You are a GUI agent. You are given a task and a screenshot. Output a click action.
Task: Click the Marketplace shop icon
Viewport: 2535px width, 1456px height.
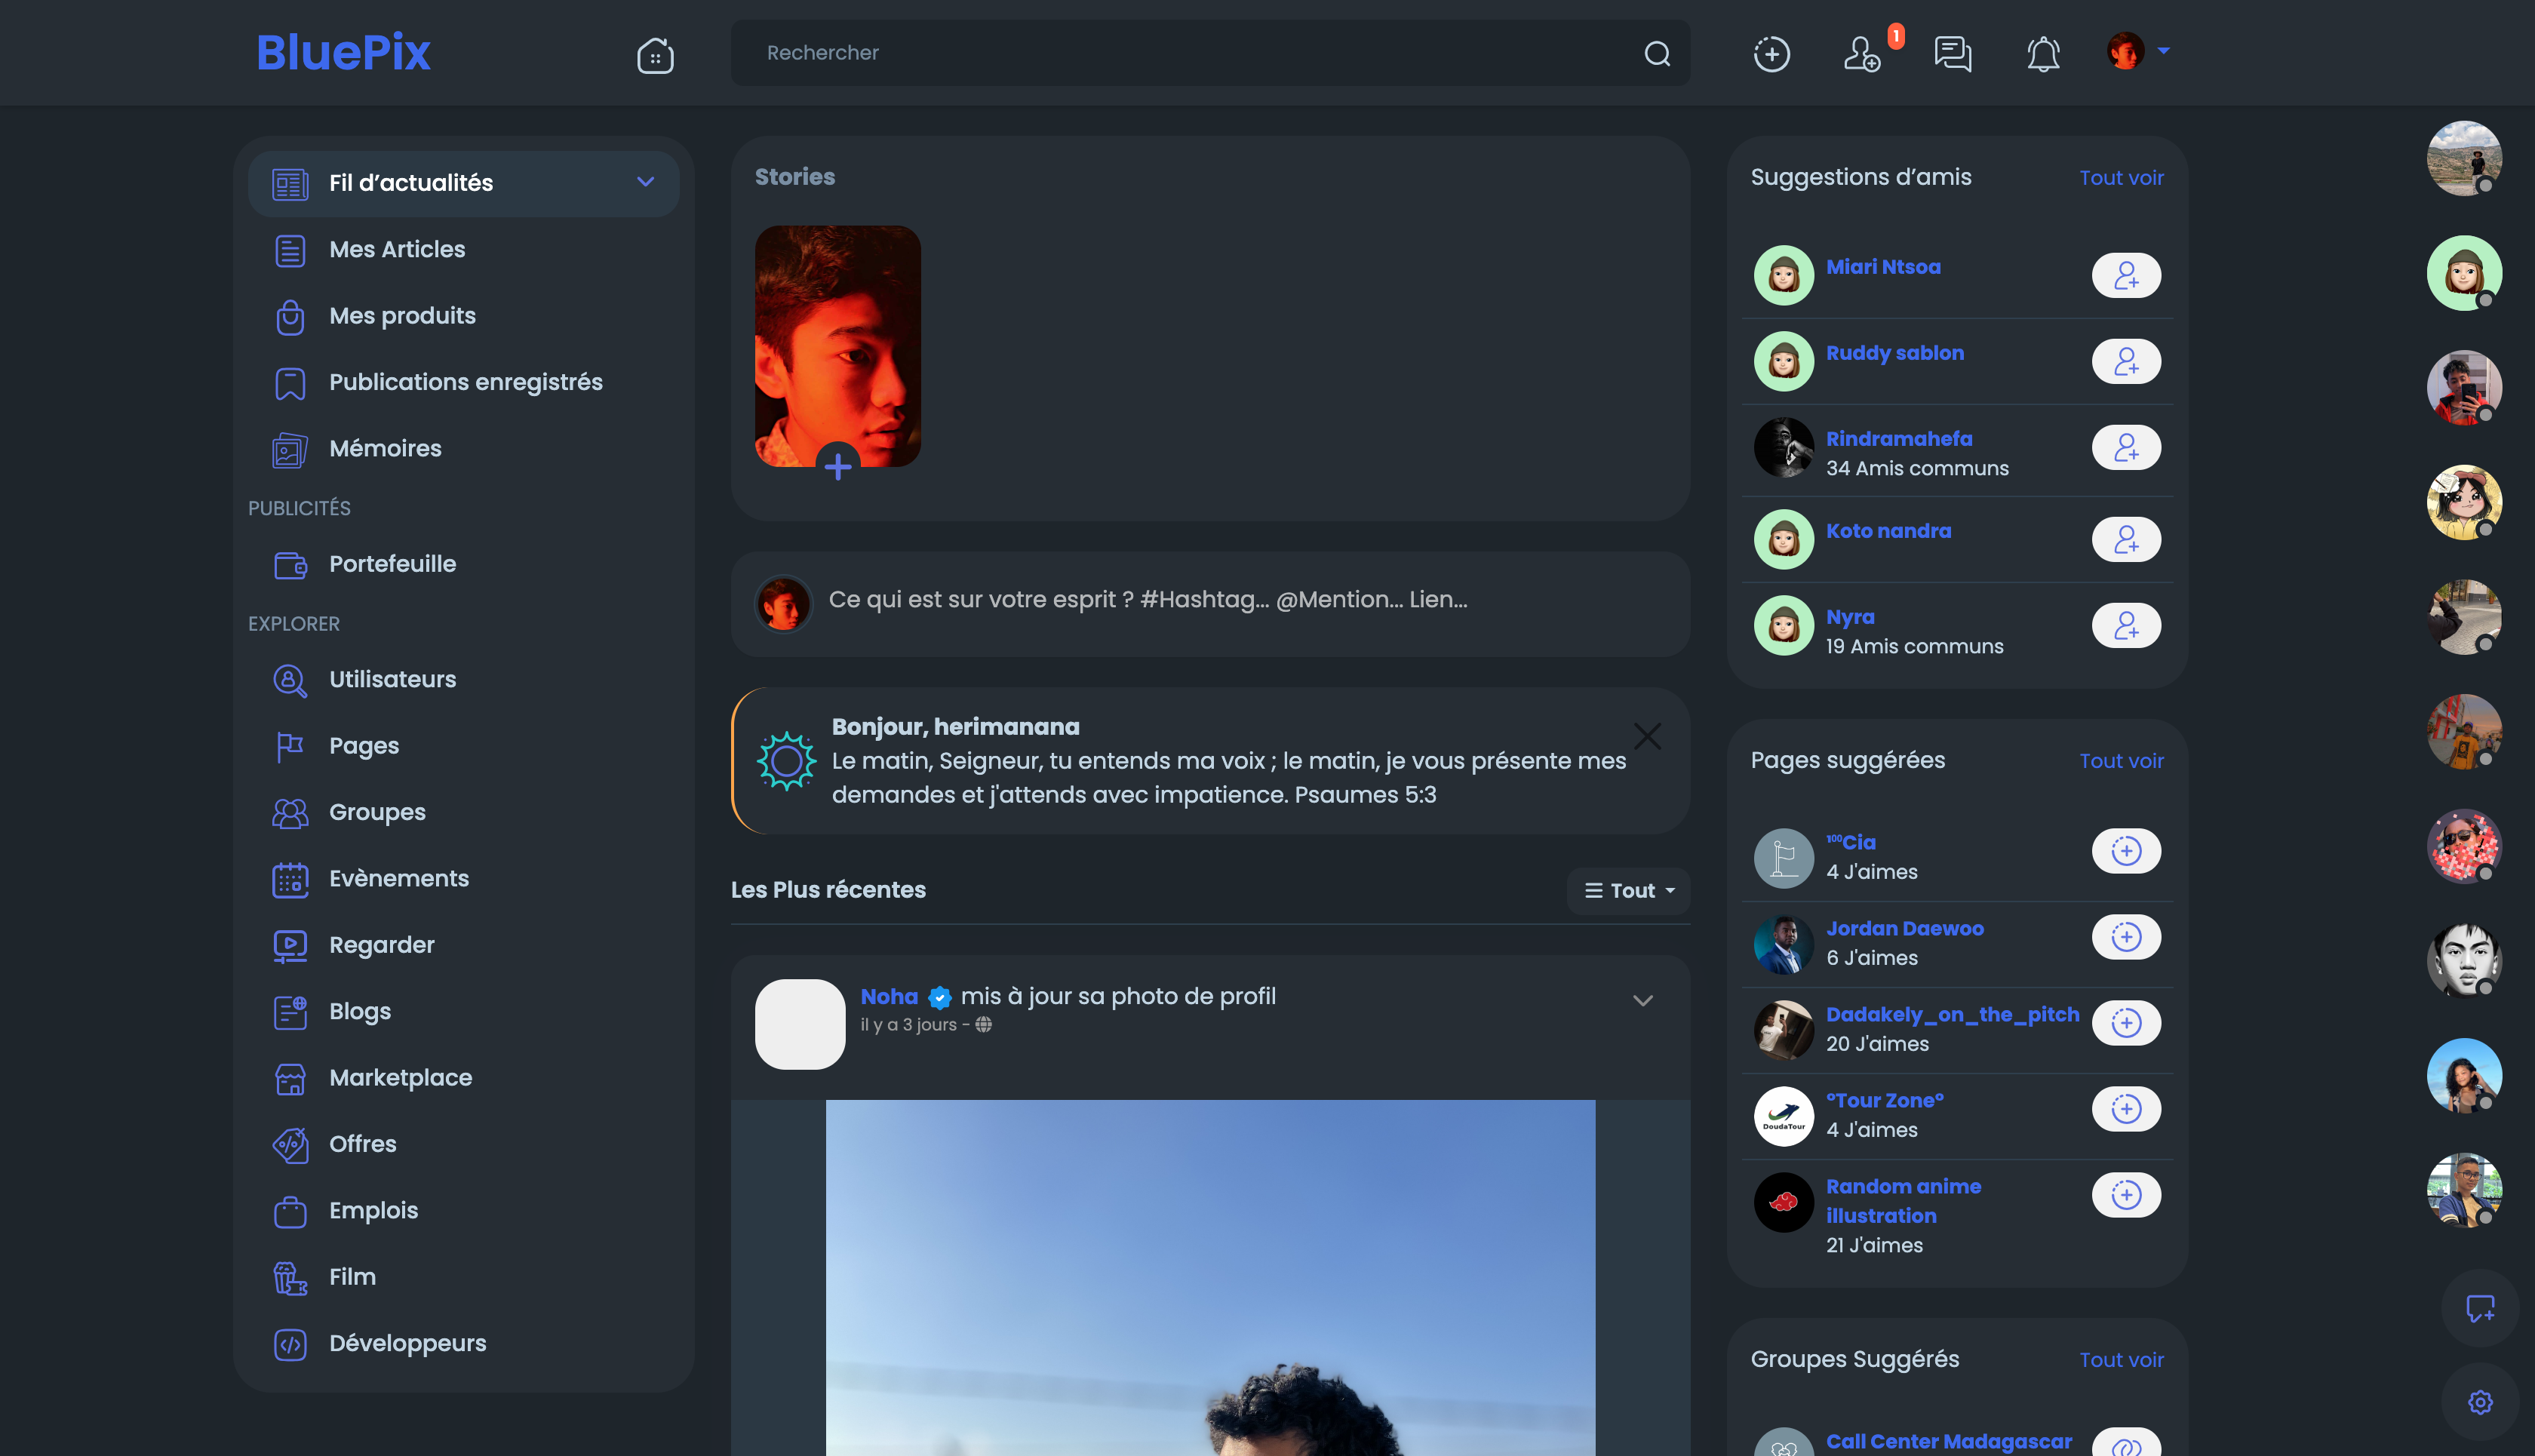[290, 1079]
